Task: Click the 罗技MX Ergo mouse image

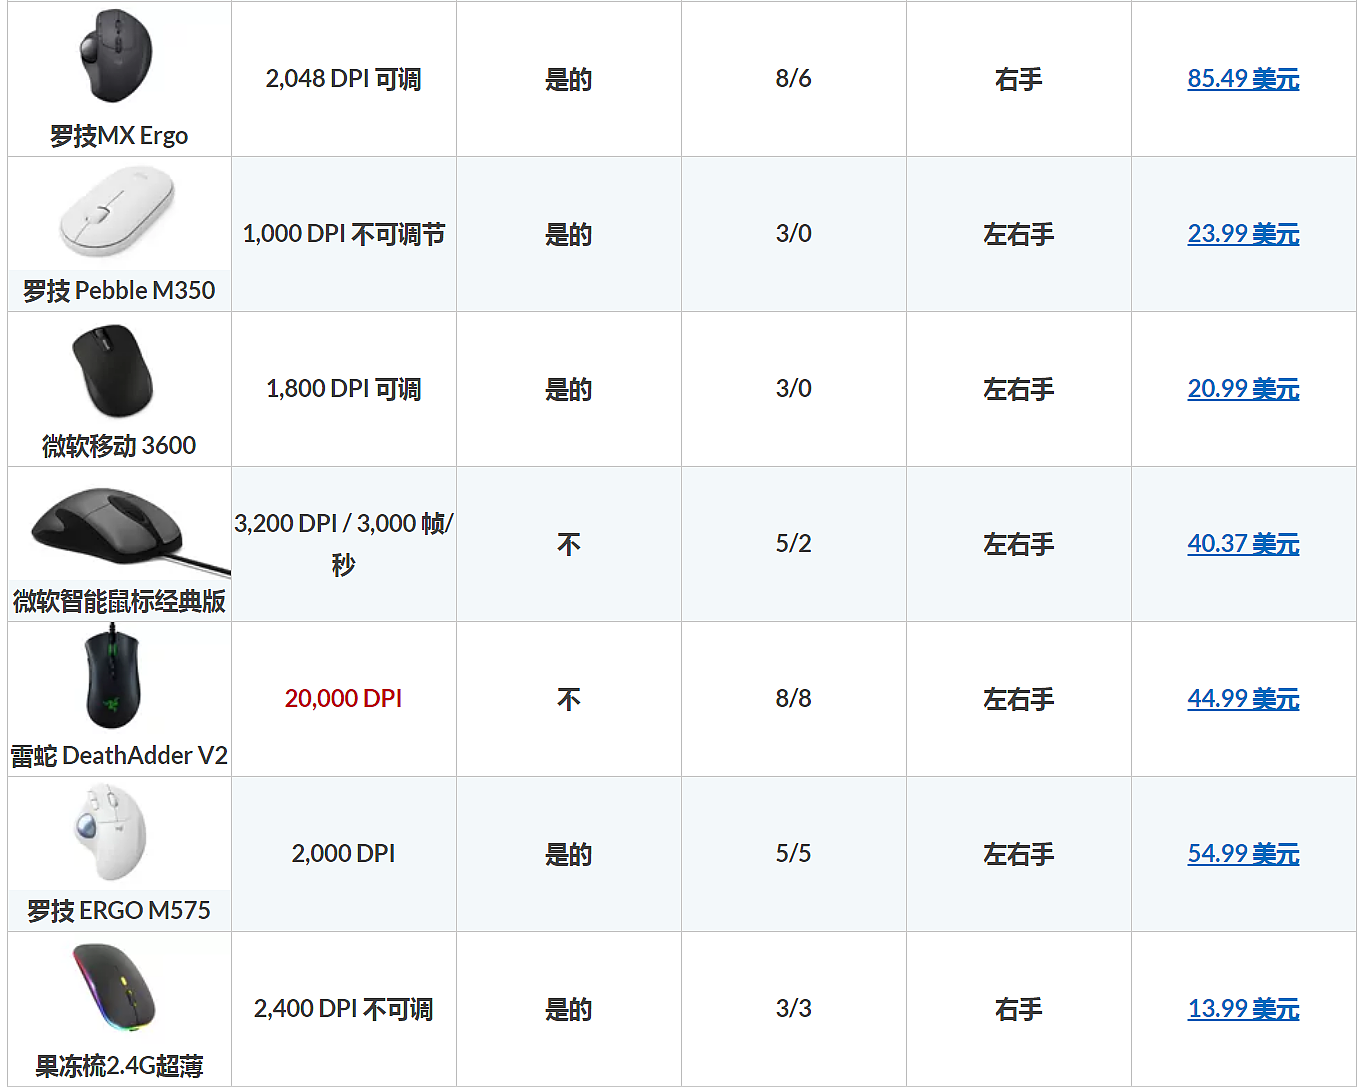Action: (x=116, y=57)
